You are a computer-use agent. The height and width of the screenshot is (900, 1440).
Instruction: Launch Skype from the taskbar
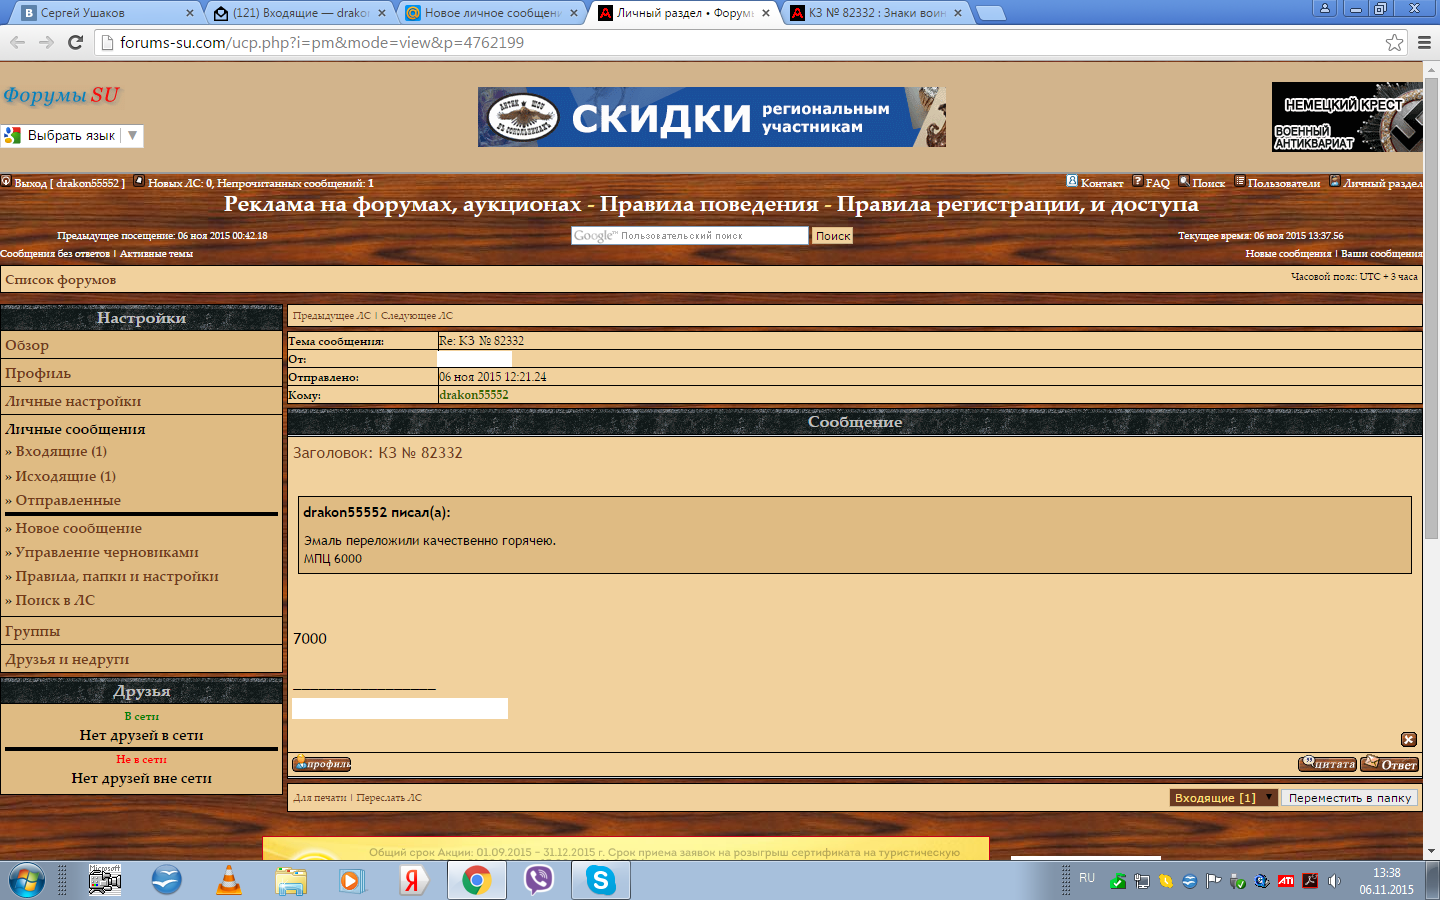click(600, 880)
